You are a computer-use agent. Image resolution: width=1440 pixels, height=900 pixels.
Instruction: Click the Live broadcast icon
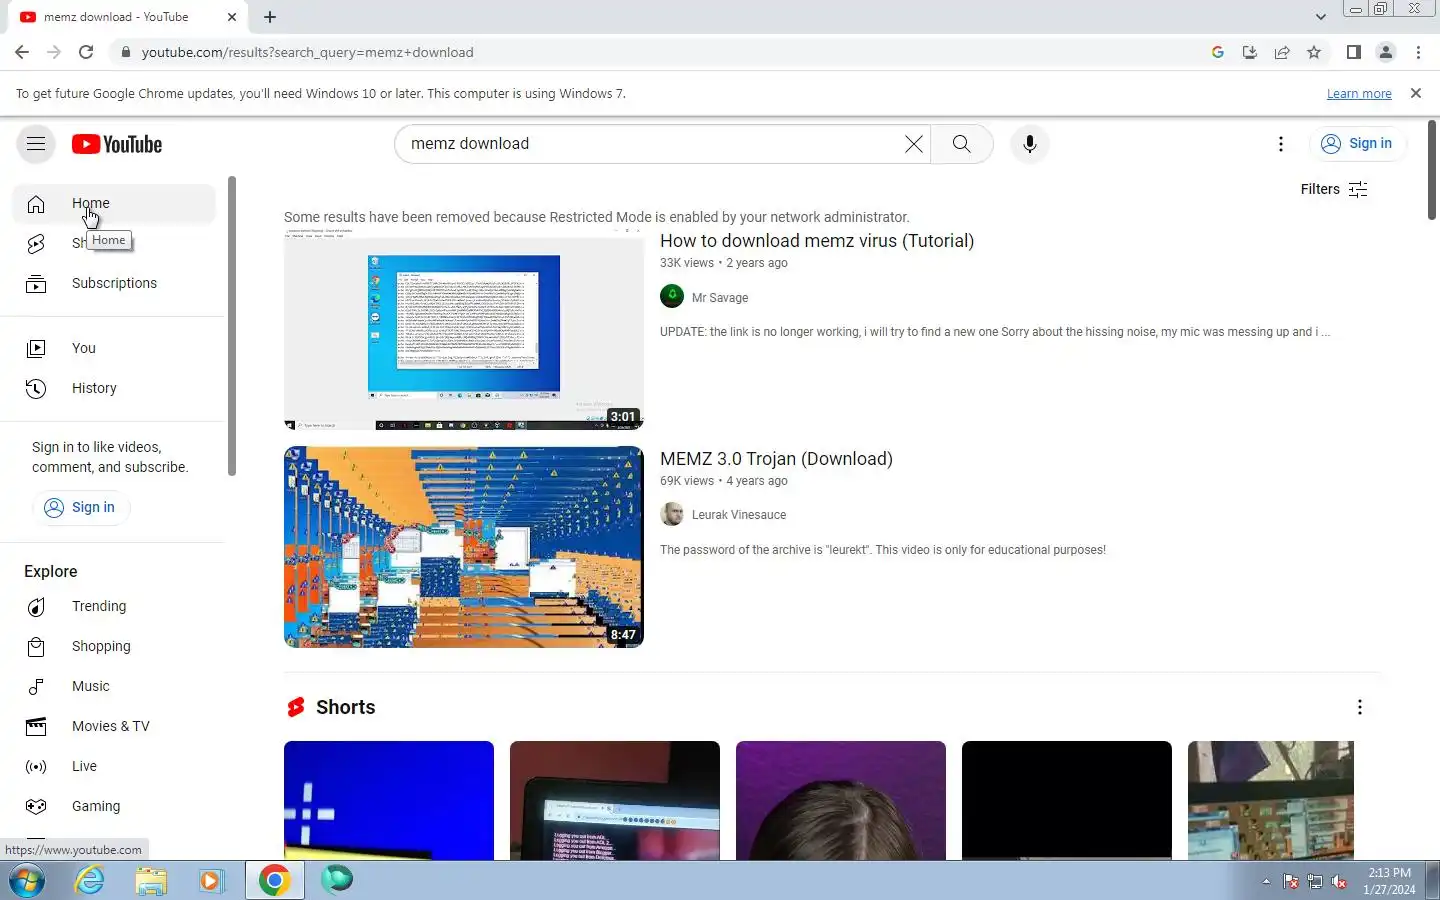[36, 766]
